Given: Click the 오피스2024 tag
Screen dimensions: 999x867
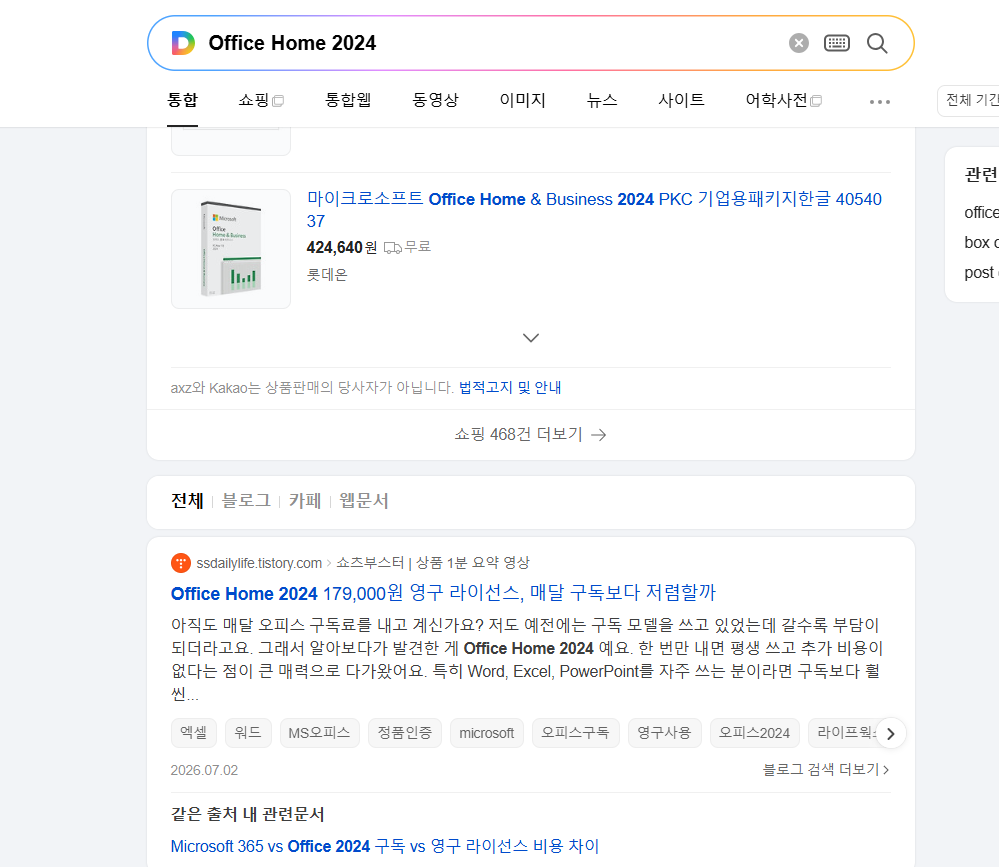Looking at the screenshot, I should point(754,733).
